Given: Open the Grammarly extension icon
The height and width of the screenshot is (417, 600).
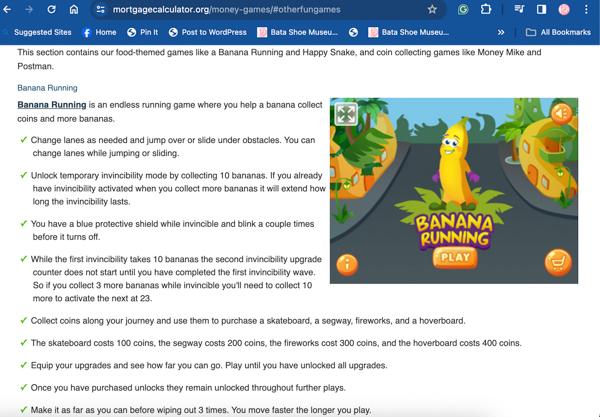Looking at the screenshot, I should 463,9.
